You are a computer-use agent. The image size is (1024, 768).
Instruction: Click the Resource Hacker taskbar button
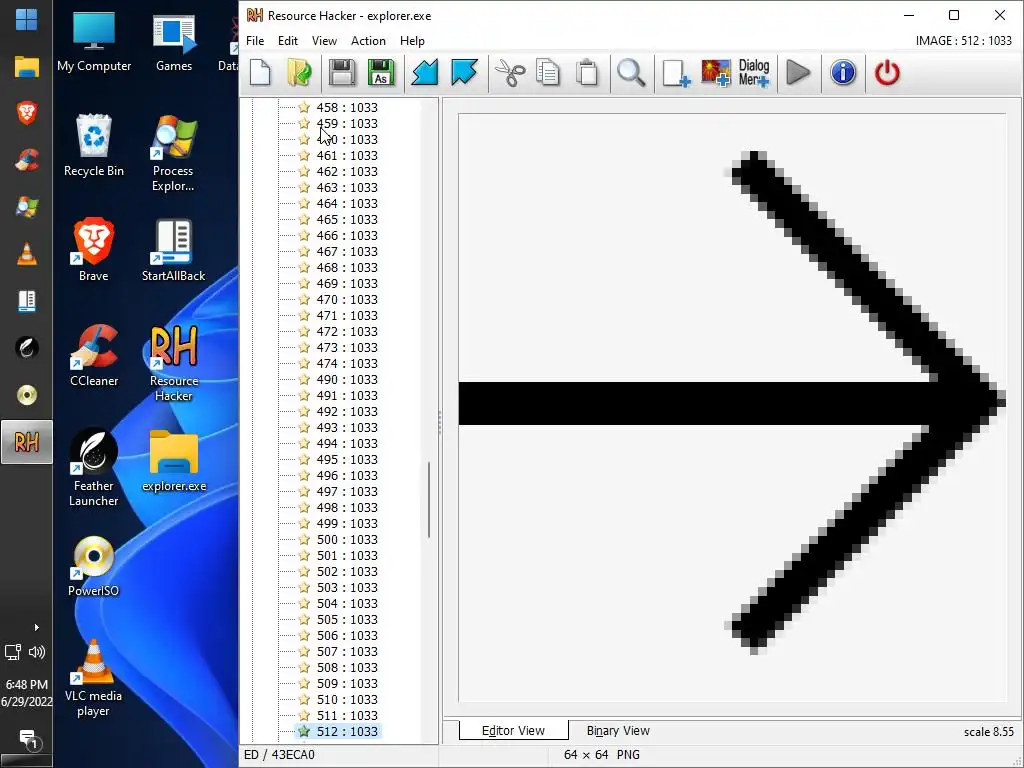27,442
